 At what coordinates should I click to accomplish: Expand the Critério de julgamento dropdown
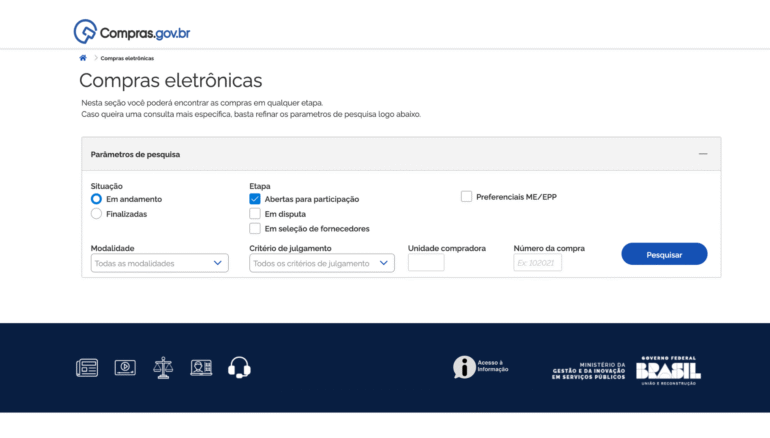(x=321, y=263)
